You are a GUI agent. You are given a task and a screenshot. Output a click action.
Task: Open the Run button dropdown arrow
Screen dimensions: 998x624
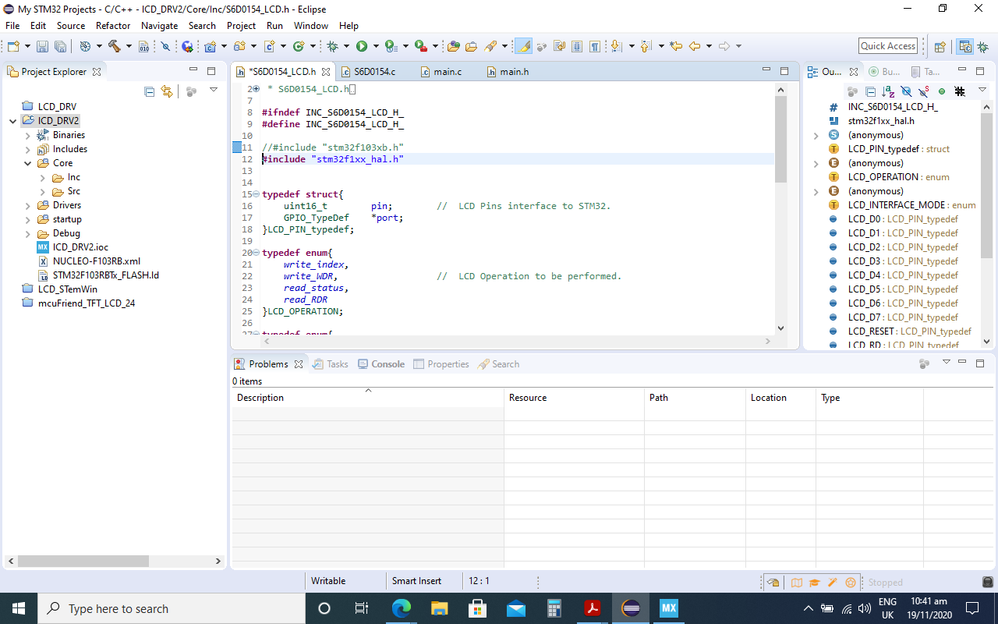point(376,46)
